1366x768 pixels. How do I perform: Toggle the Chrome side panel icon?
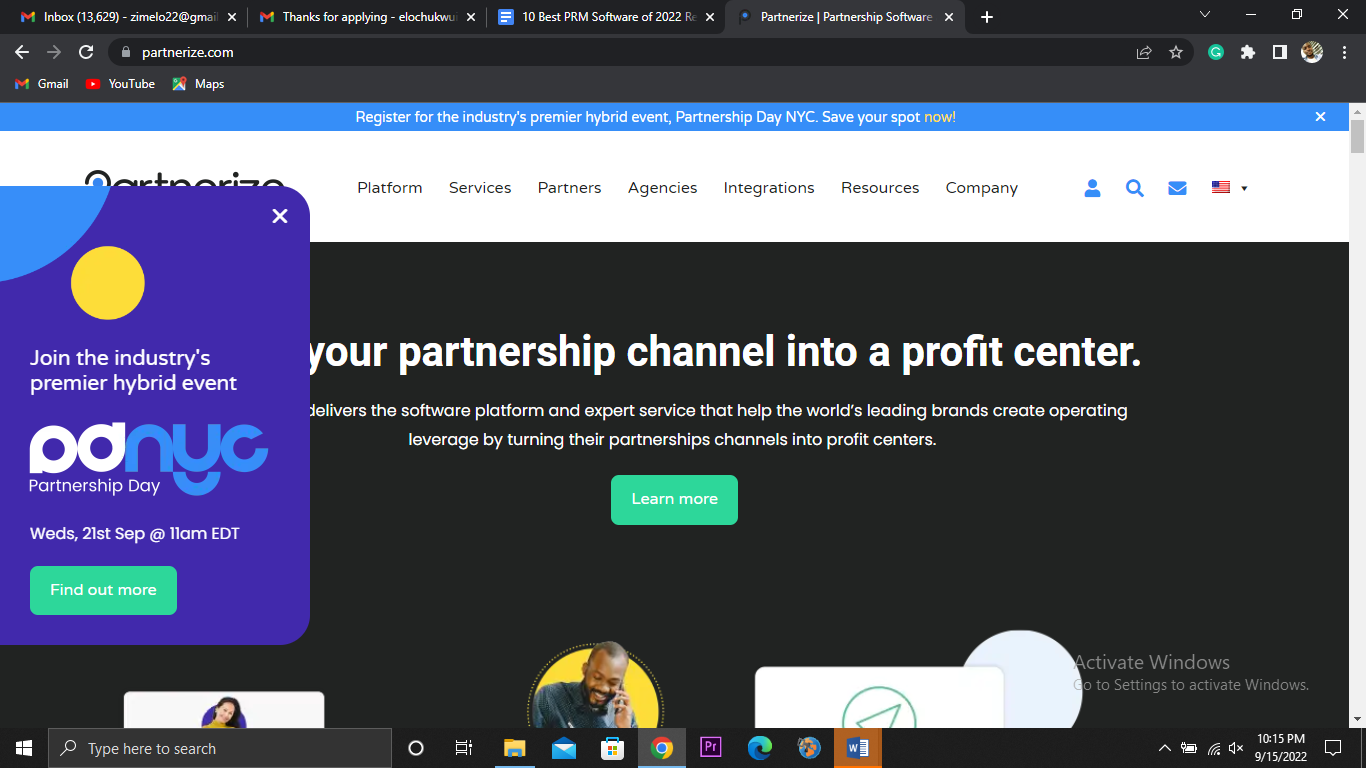tap(1280, 52)
